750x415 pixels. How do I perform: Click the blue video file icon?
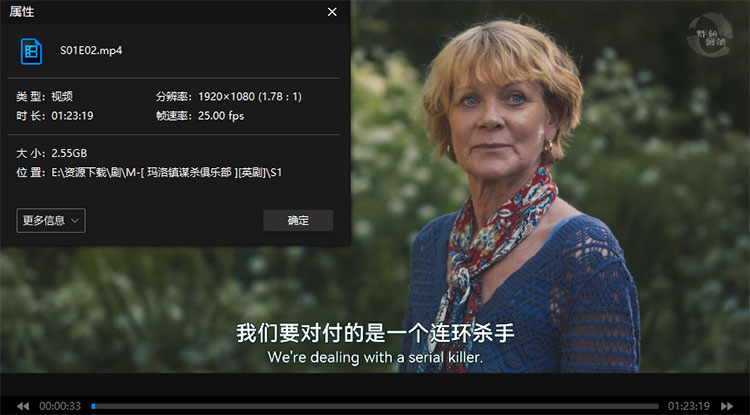[31, 51]
